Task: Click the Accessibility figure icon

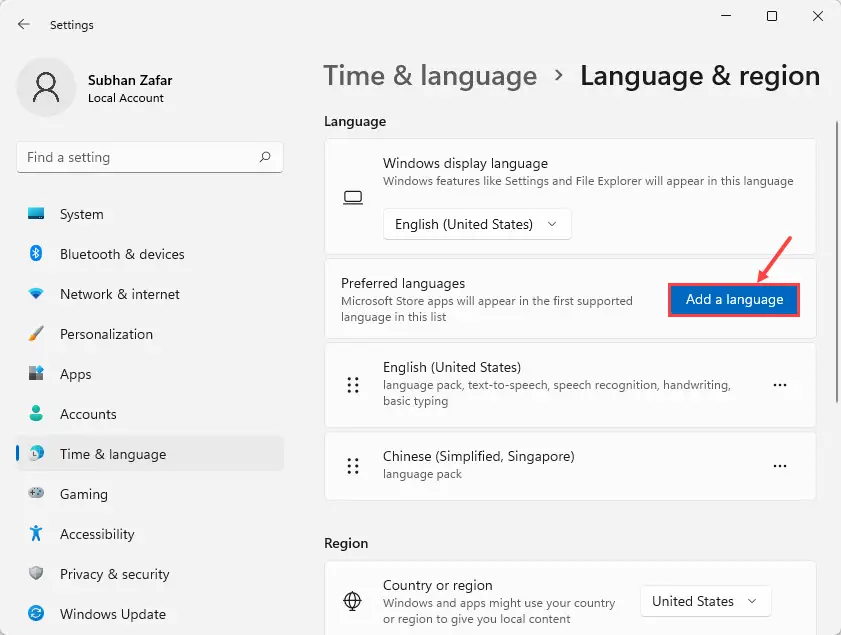Action: (x=36, y=533)
